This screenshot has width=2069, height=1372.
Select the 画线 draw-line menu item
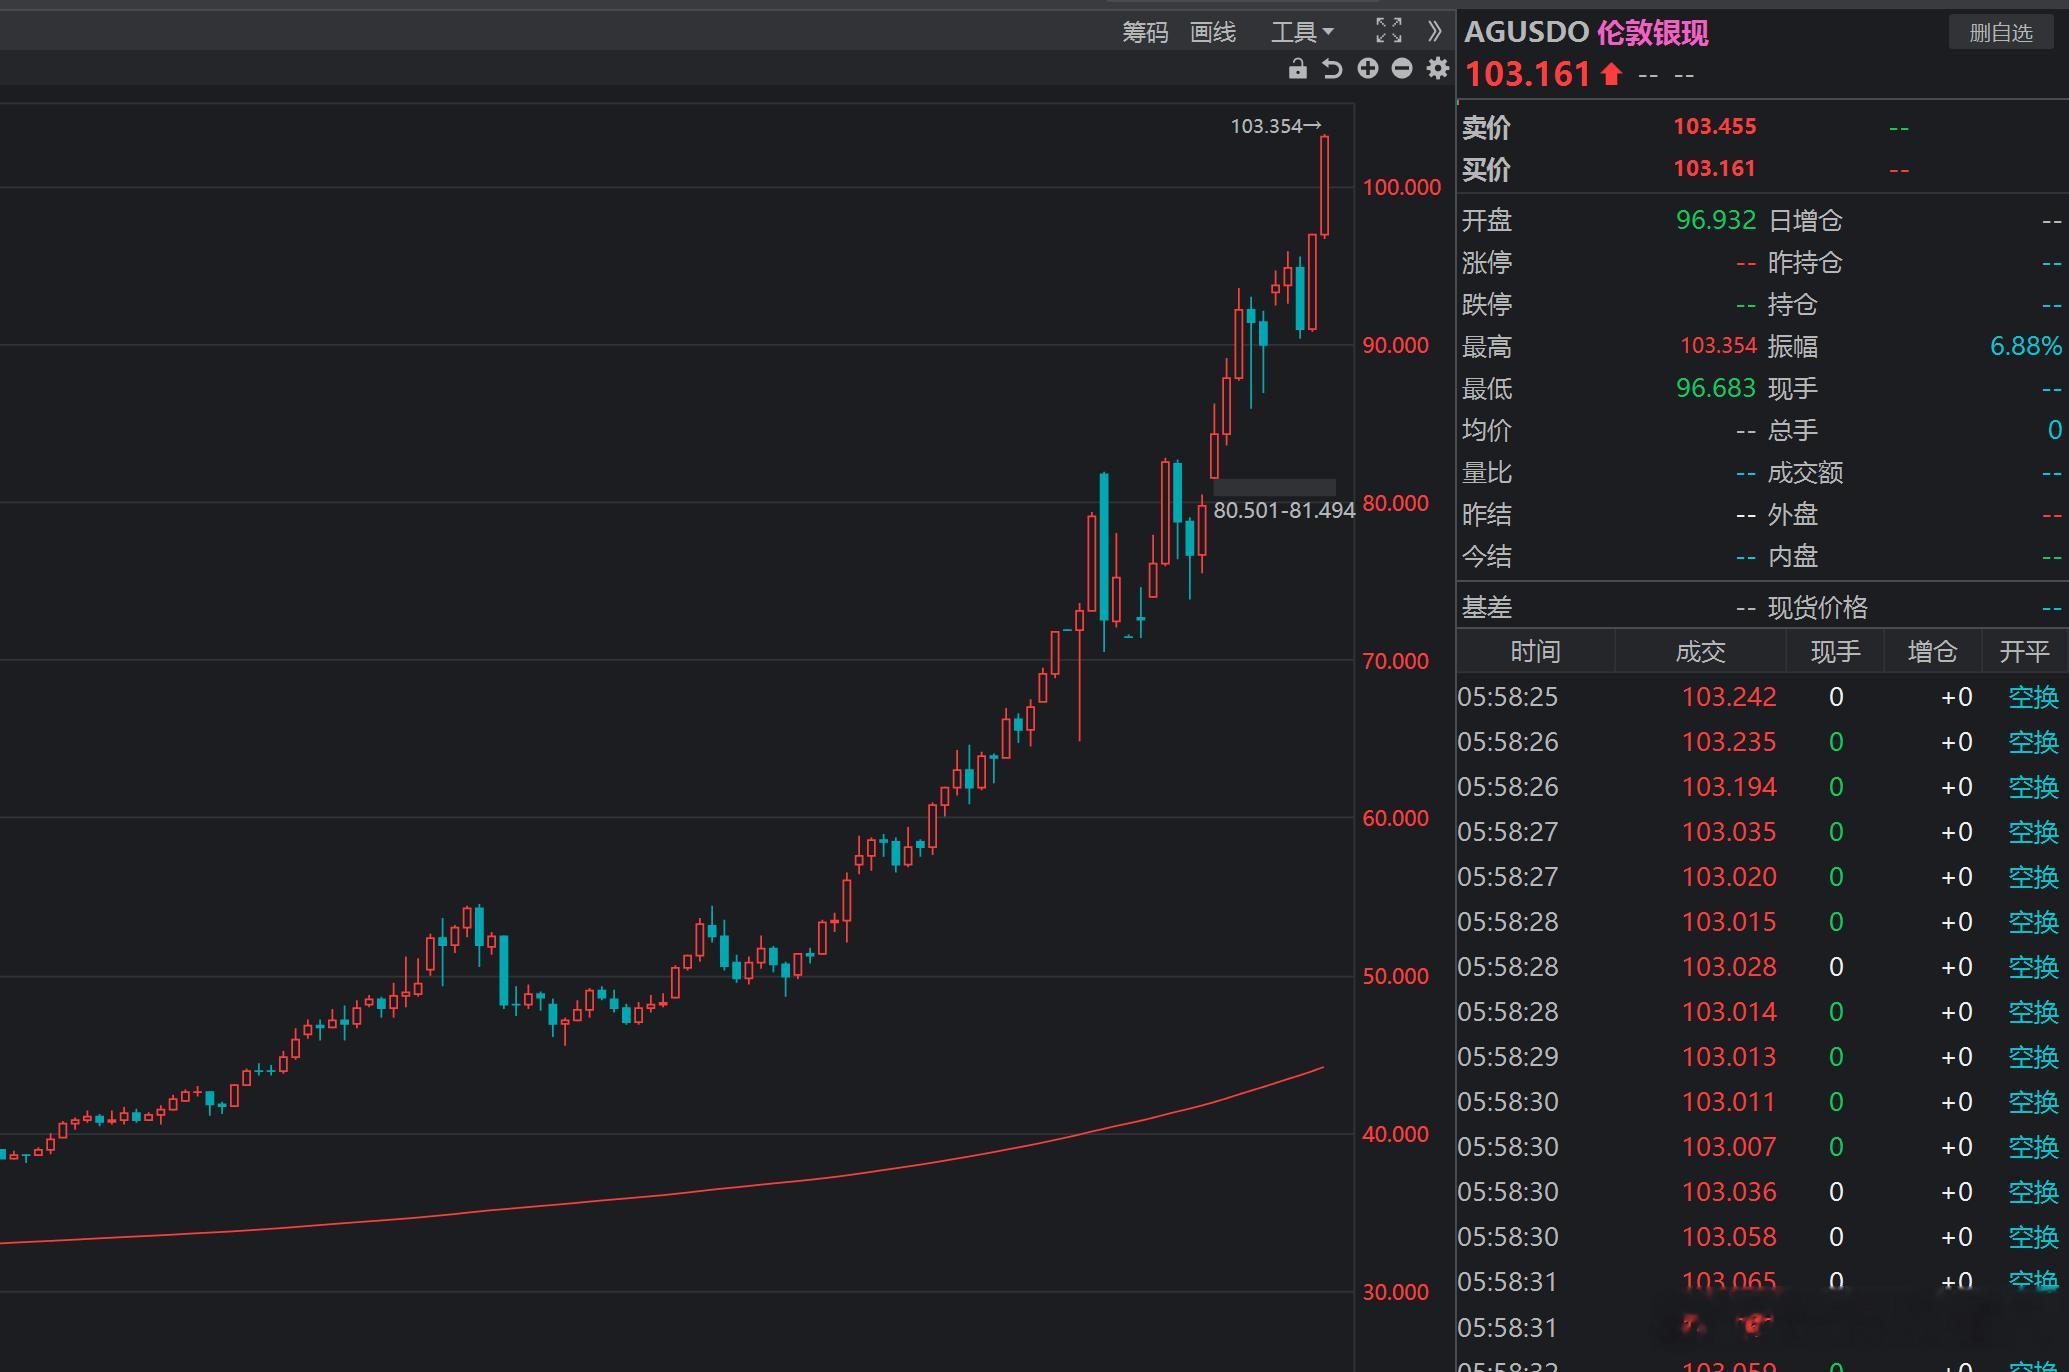[x=1212, y=32]
